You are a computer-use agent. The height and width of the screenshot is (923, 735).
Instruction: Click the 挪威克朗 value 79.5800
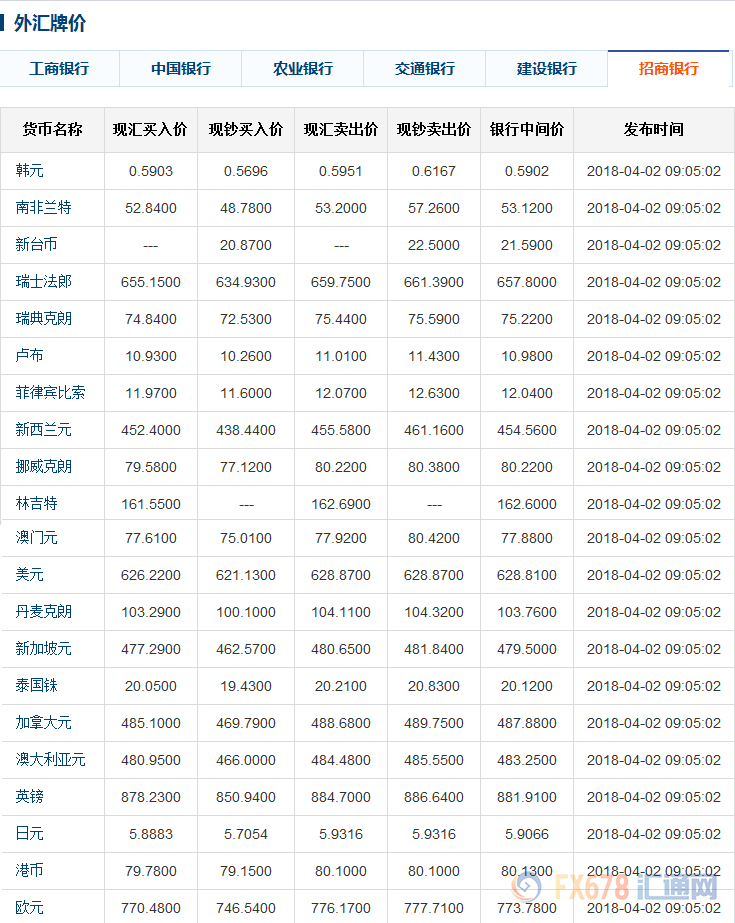[x=151, y=467]
